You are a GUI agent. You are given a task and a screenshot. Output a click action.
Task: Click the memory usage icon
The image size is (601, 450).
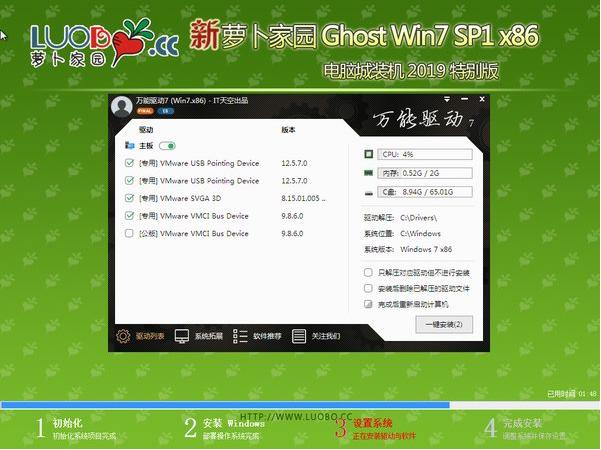368,173
